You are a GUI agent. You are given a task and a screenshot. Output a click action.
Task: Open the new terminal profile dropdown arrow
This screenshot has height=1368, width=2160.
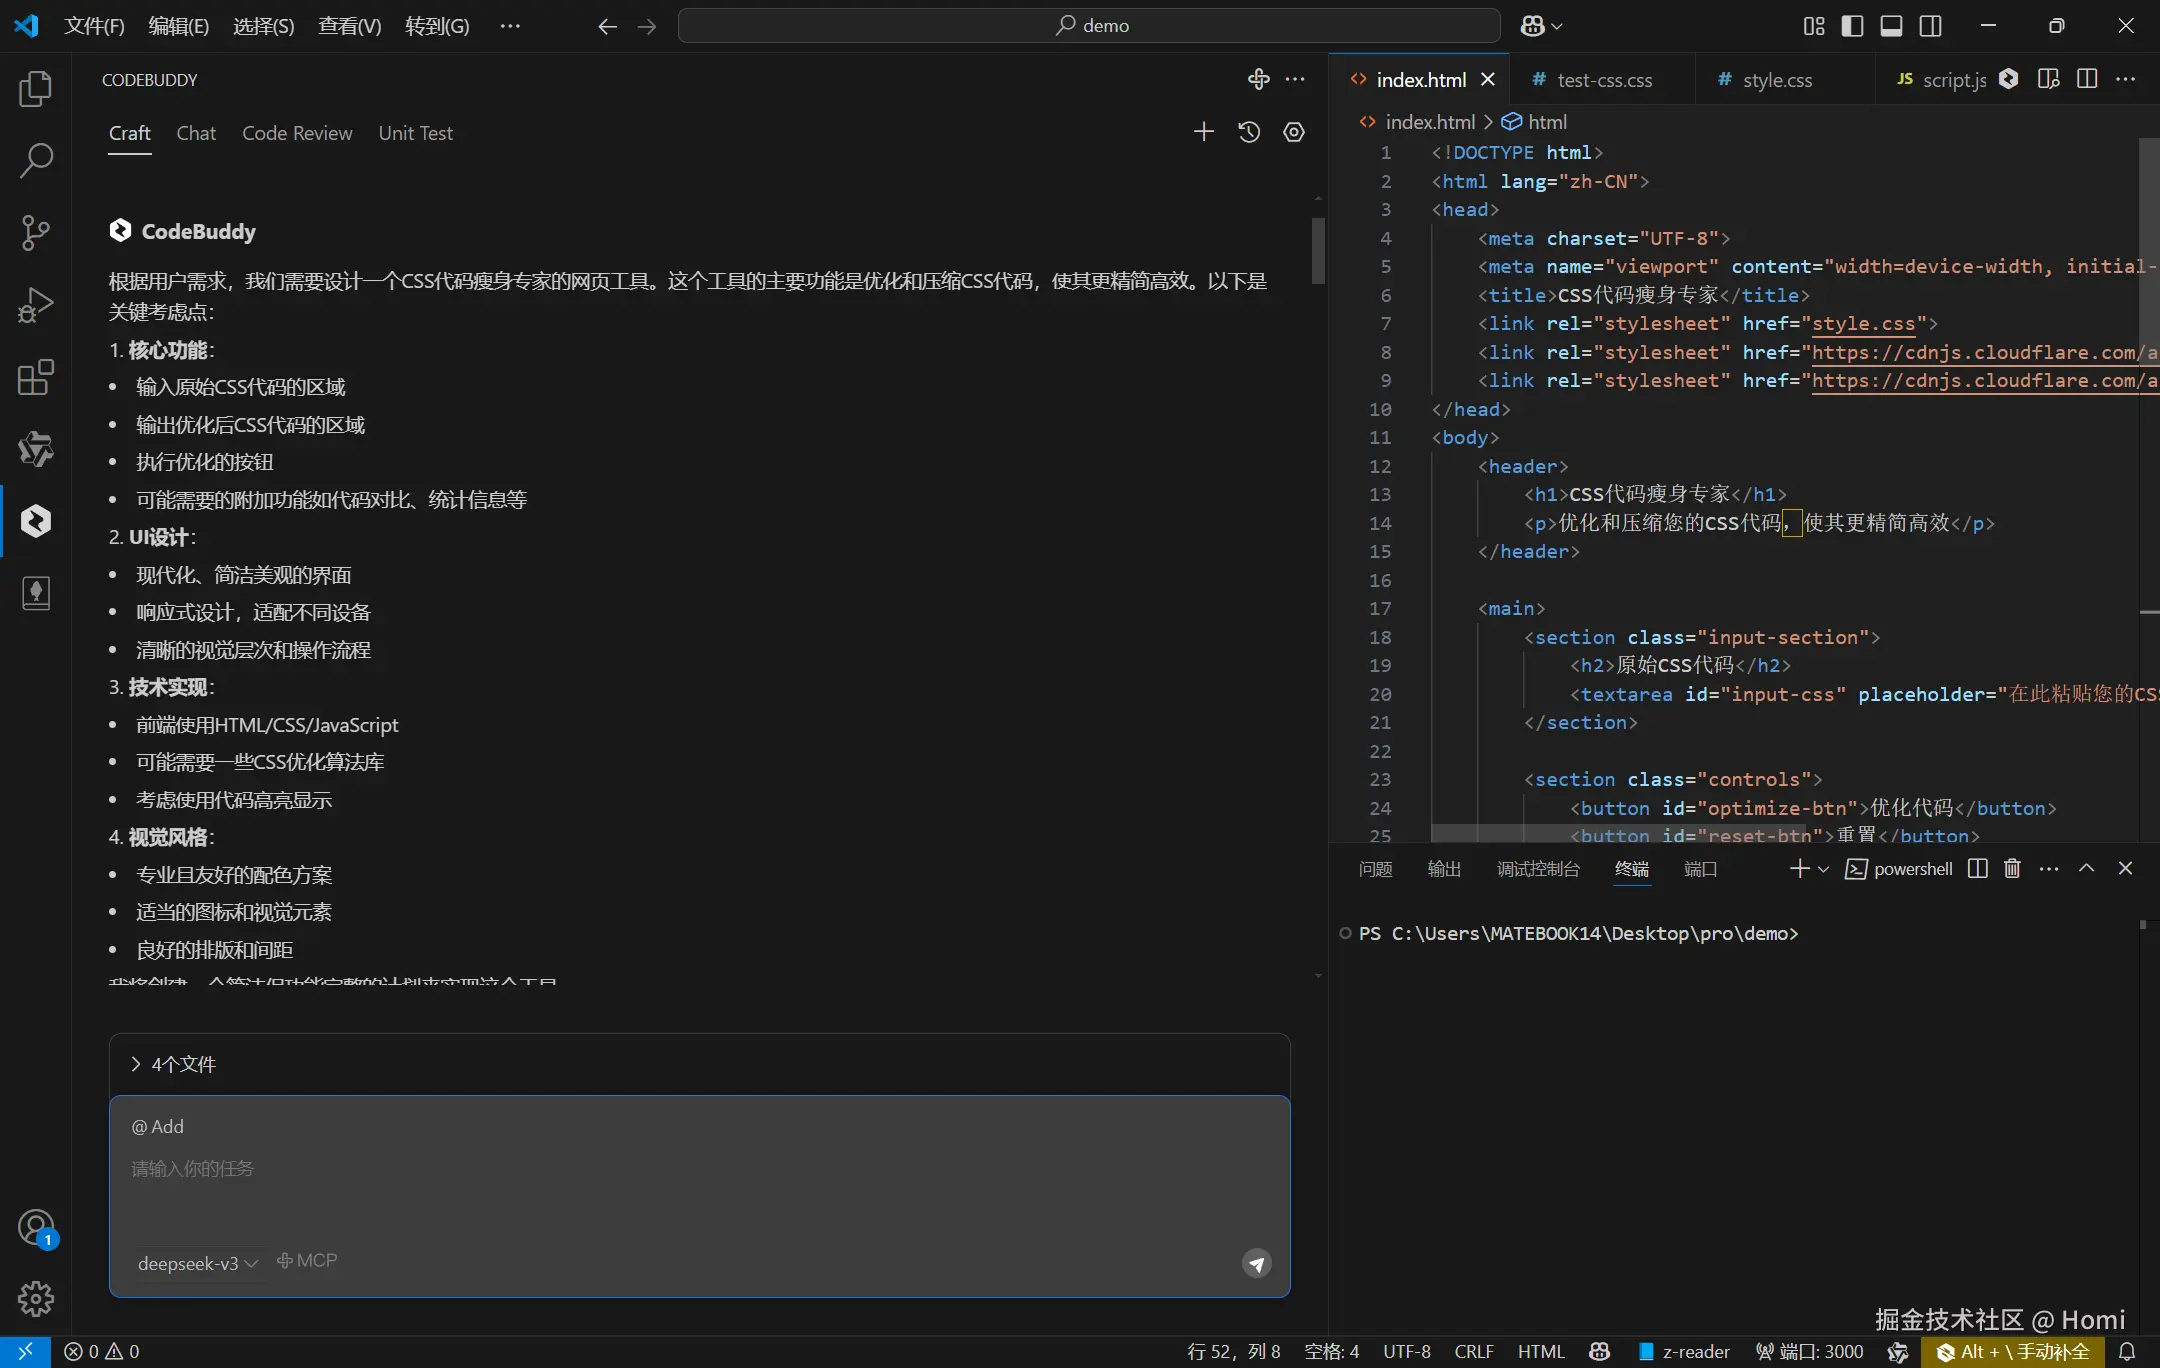point(1824,869)
